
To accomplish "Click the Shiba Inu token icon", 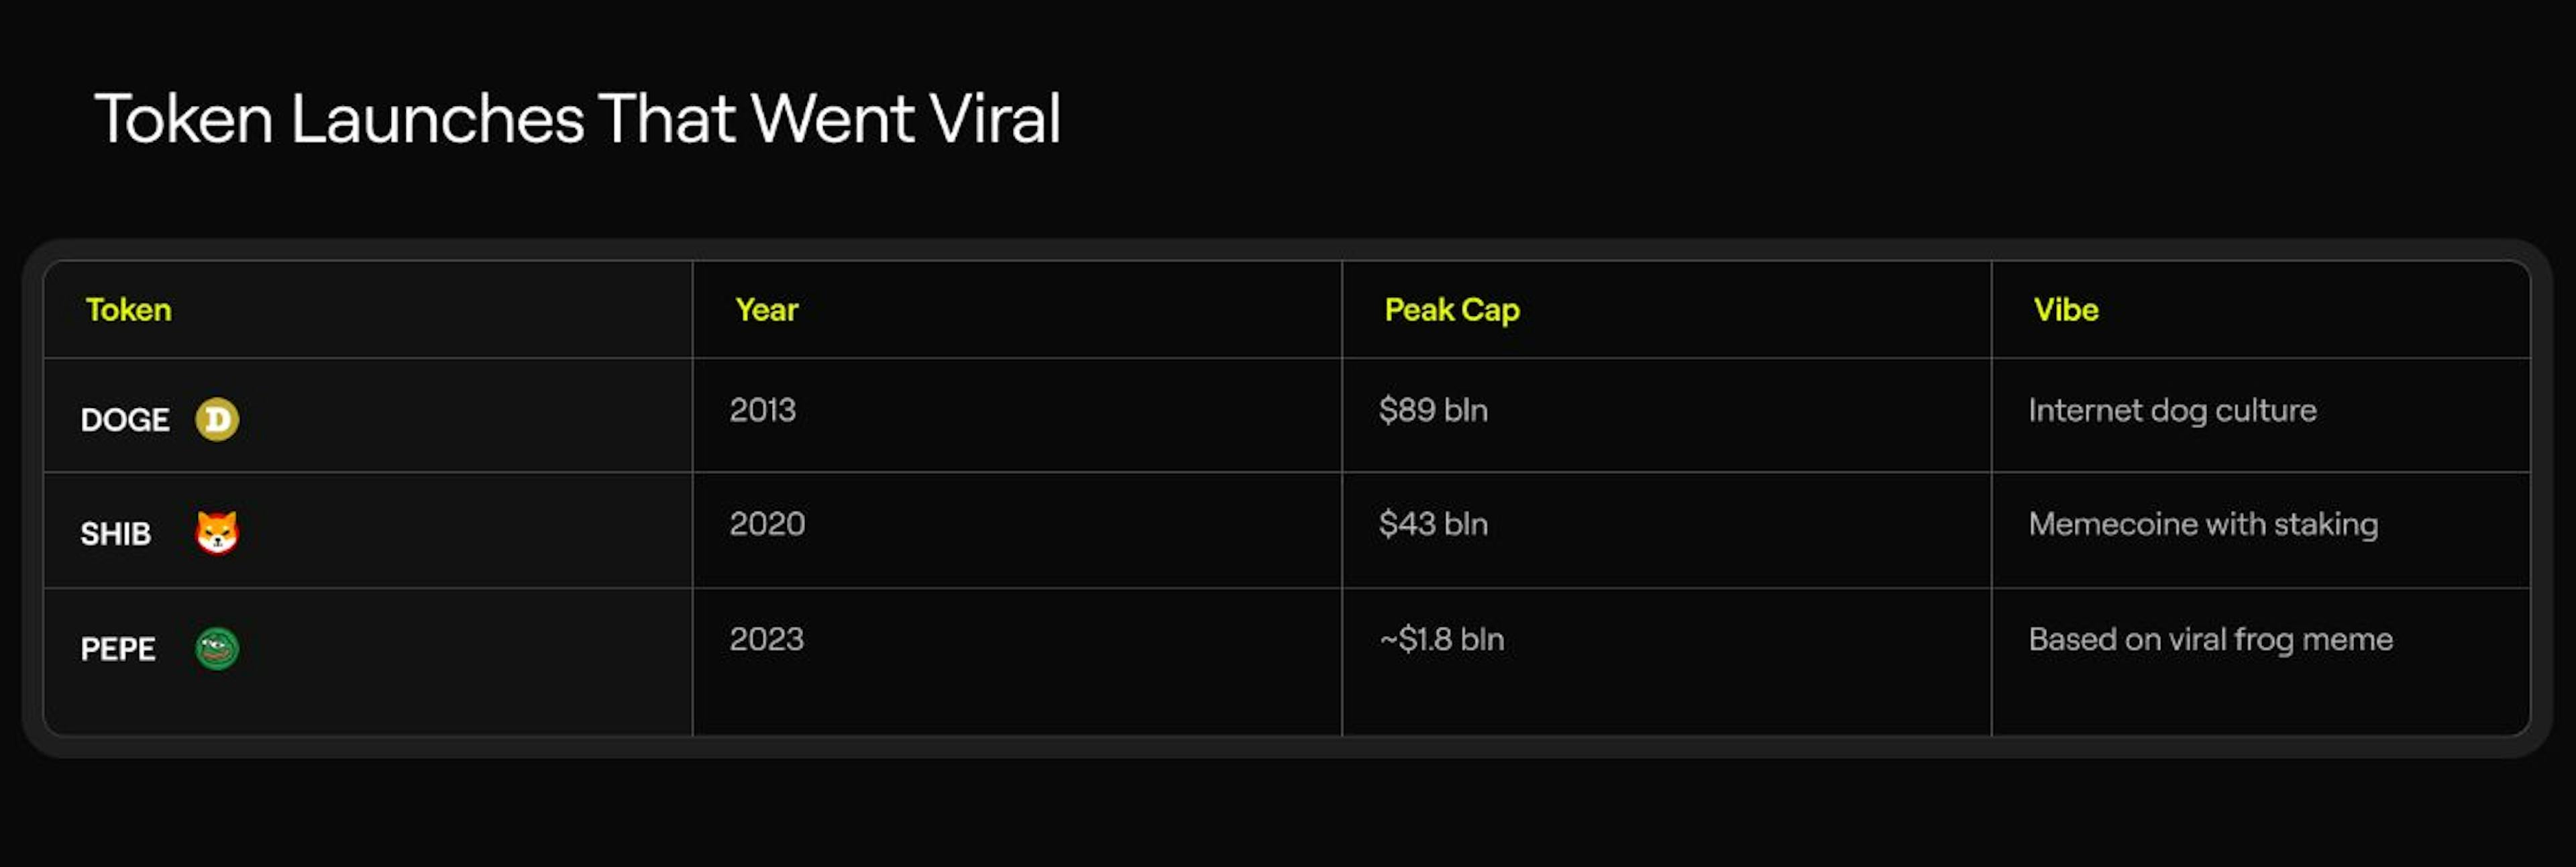I will pyautogui.click(x=217, y=532).
